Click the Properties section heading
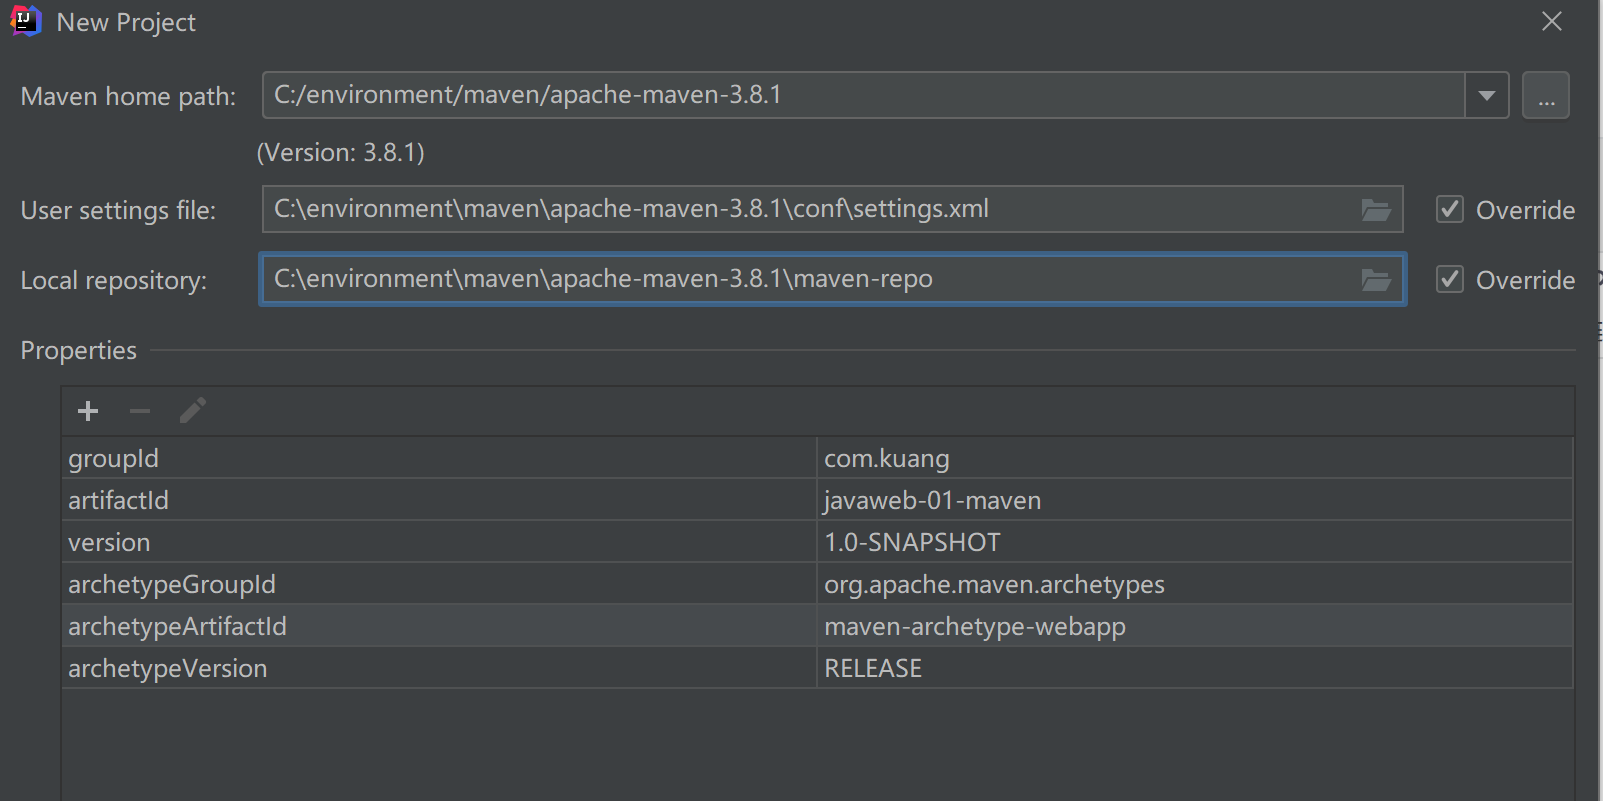The height and width of the screenshot is (801, 1603). coord(79,350)
